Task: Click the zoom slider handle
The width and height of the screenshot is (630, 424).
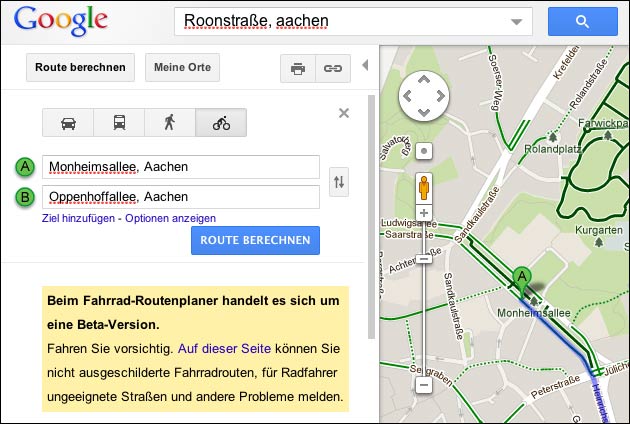Action: [x=424, y=259]
